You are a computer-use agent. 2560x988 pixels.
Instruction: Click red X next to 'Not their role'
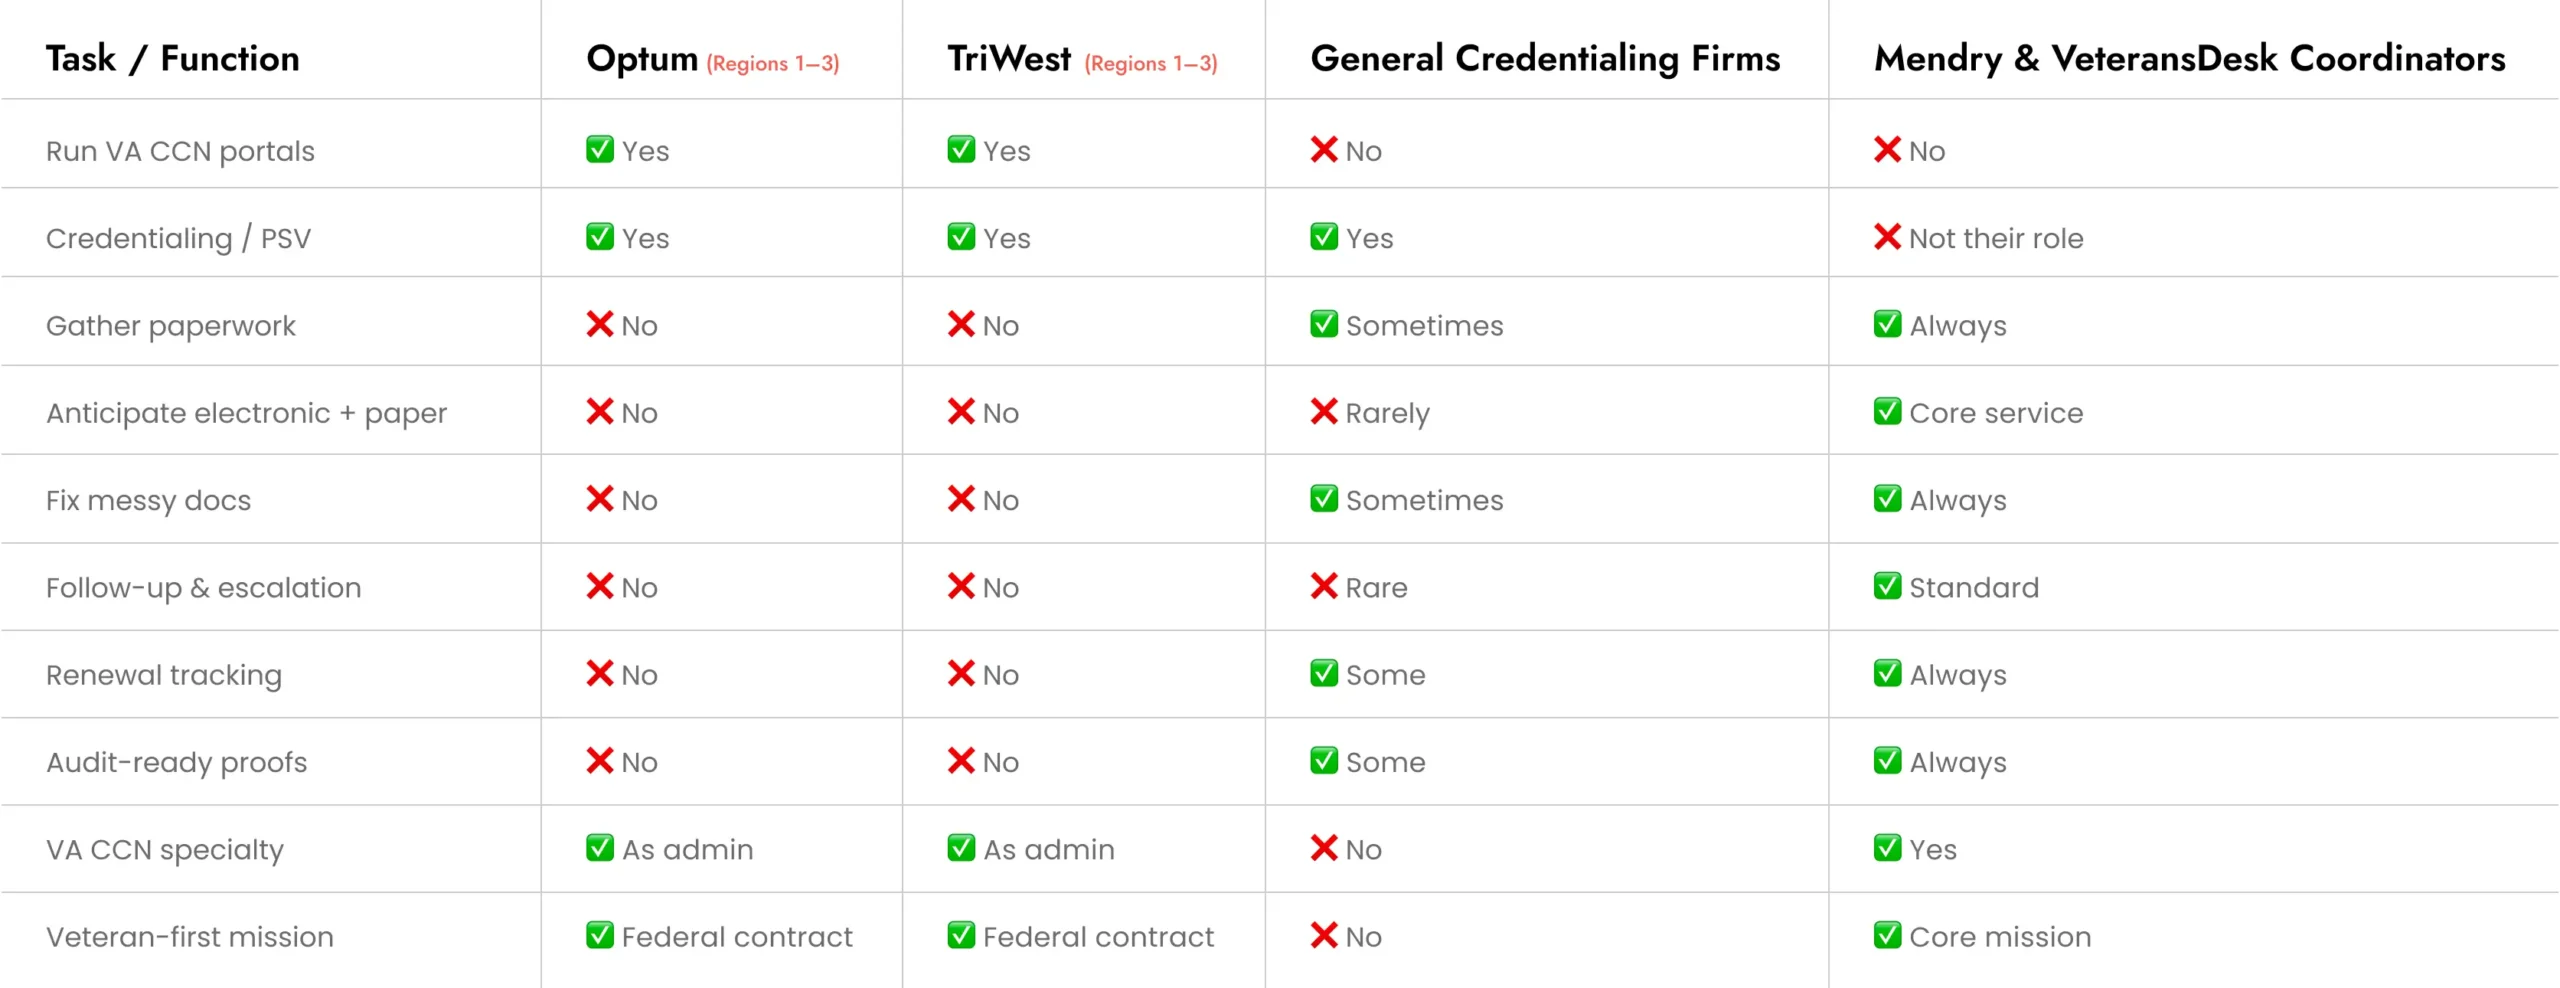[1886, 237]
